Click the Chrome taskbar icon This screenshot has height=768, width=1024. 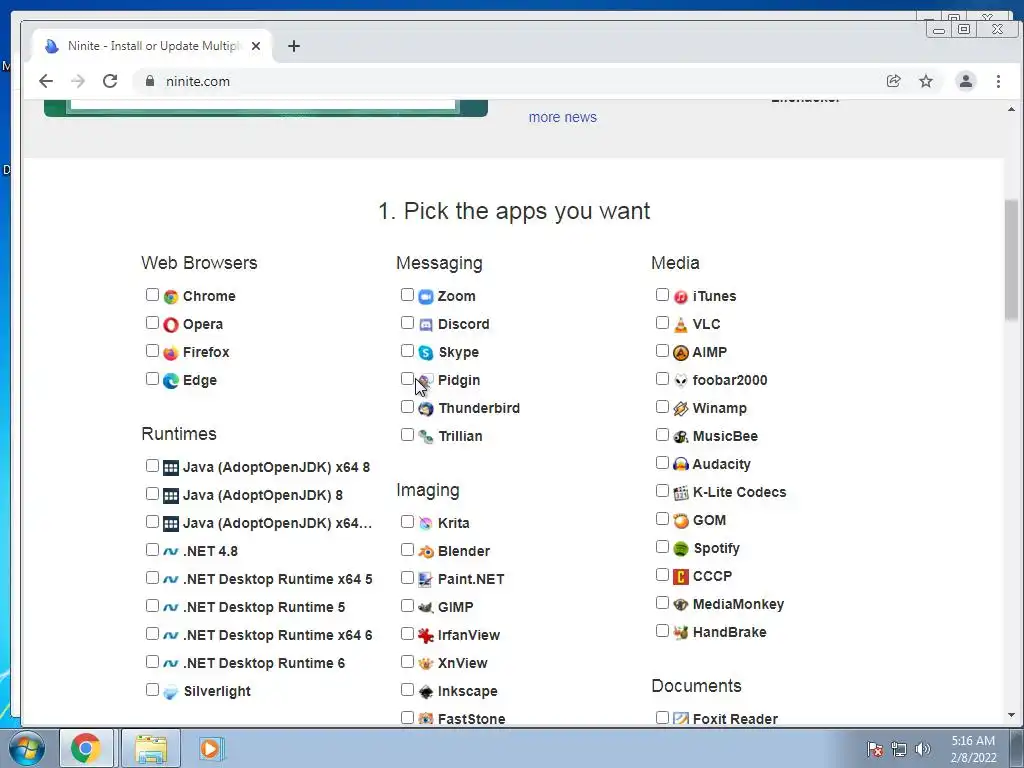pos(86,748)
